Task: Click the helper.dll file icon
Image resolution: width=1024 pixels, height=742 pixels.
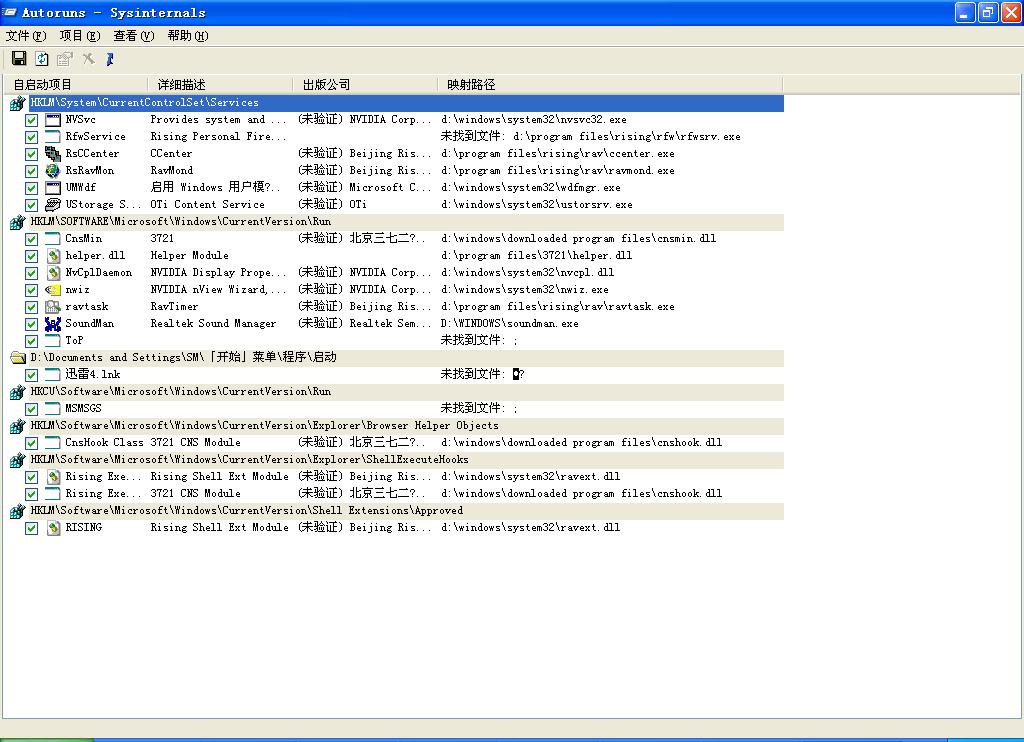Action: pos(53,255)
